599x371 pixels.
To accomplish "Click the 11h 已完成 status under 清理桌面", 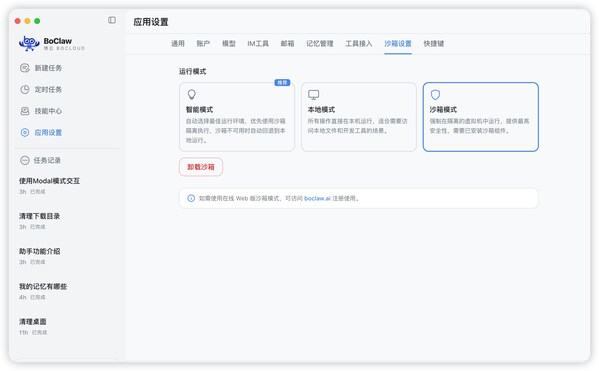I will click(x=33, y=332).
